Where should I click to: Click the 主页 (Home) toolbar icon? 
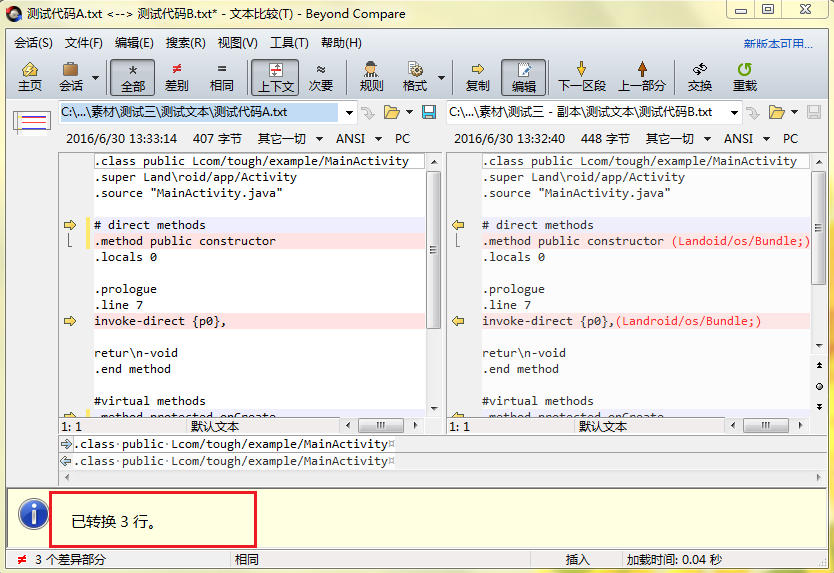(x=30, y=76)
